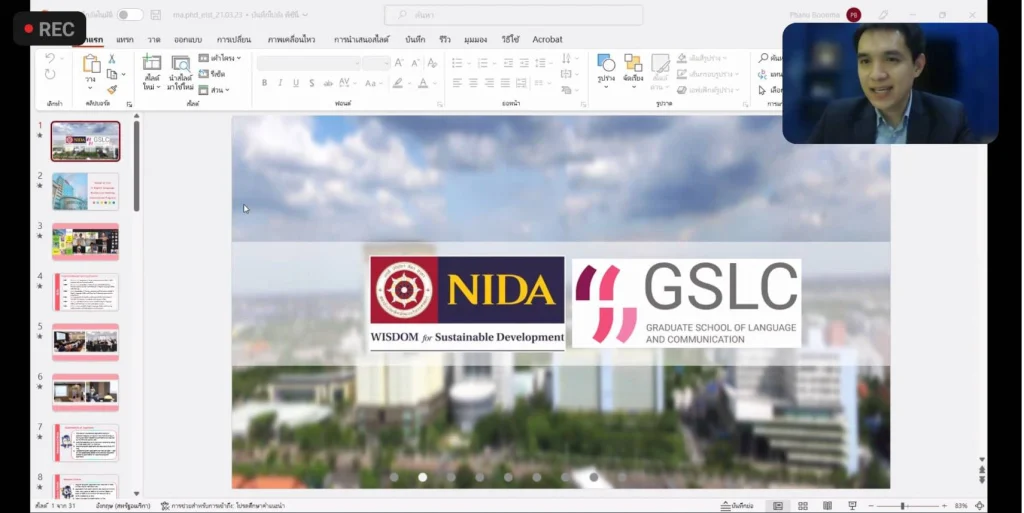Open the Shapes (รูปร่าง) gallery
Viewport: 1024px width, 513px height.
[606, 70]
